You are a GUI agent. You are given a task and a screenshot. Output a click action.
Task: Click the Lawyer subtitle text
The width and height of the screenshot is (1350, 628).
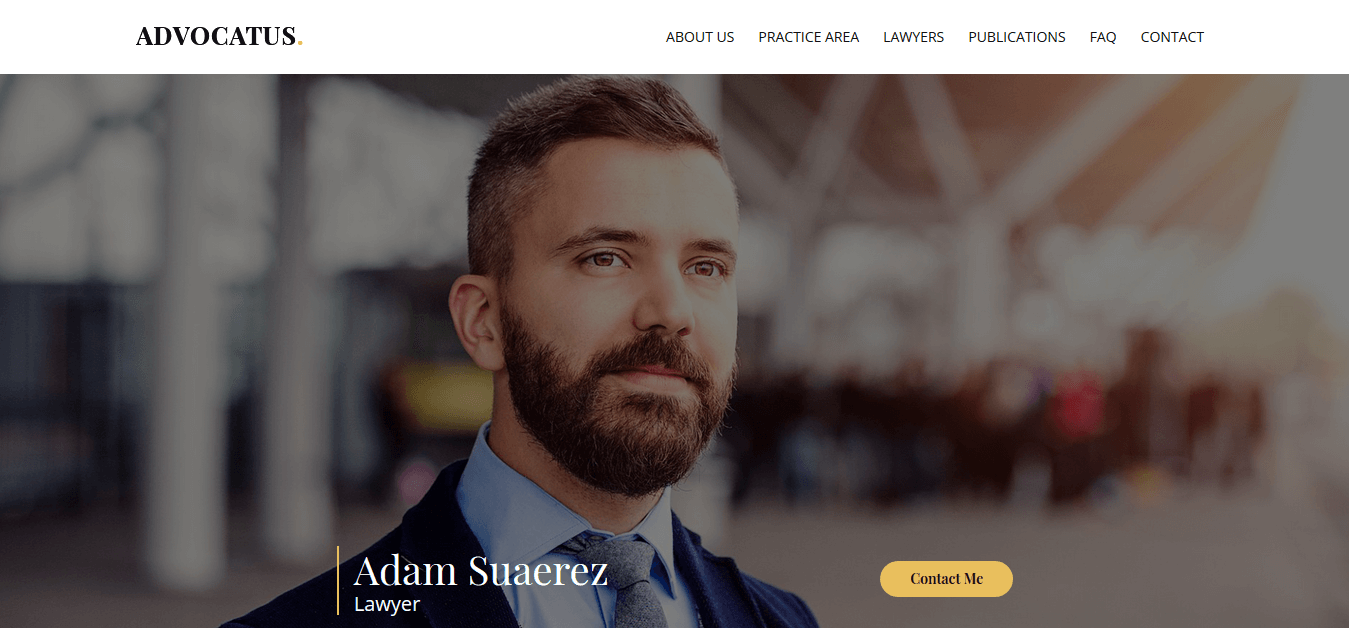[387, 604]
